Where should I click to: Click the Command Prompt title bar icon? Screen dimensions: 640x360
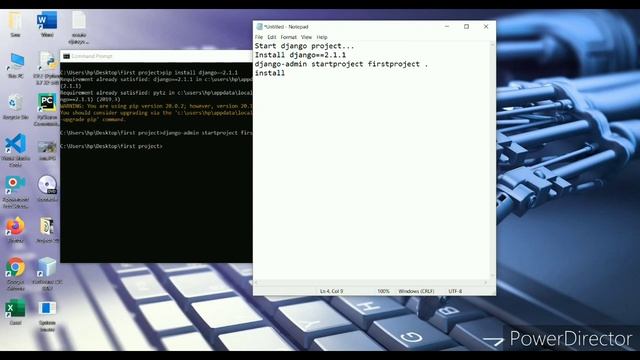point(67,56)
